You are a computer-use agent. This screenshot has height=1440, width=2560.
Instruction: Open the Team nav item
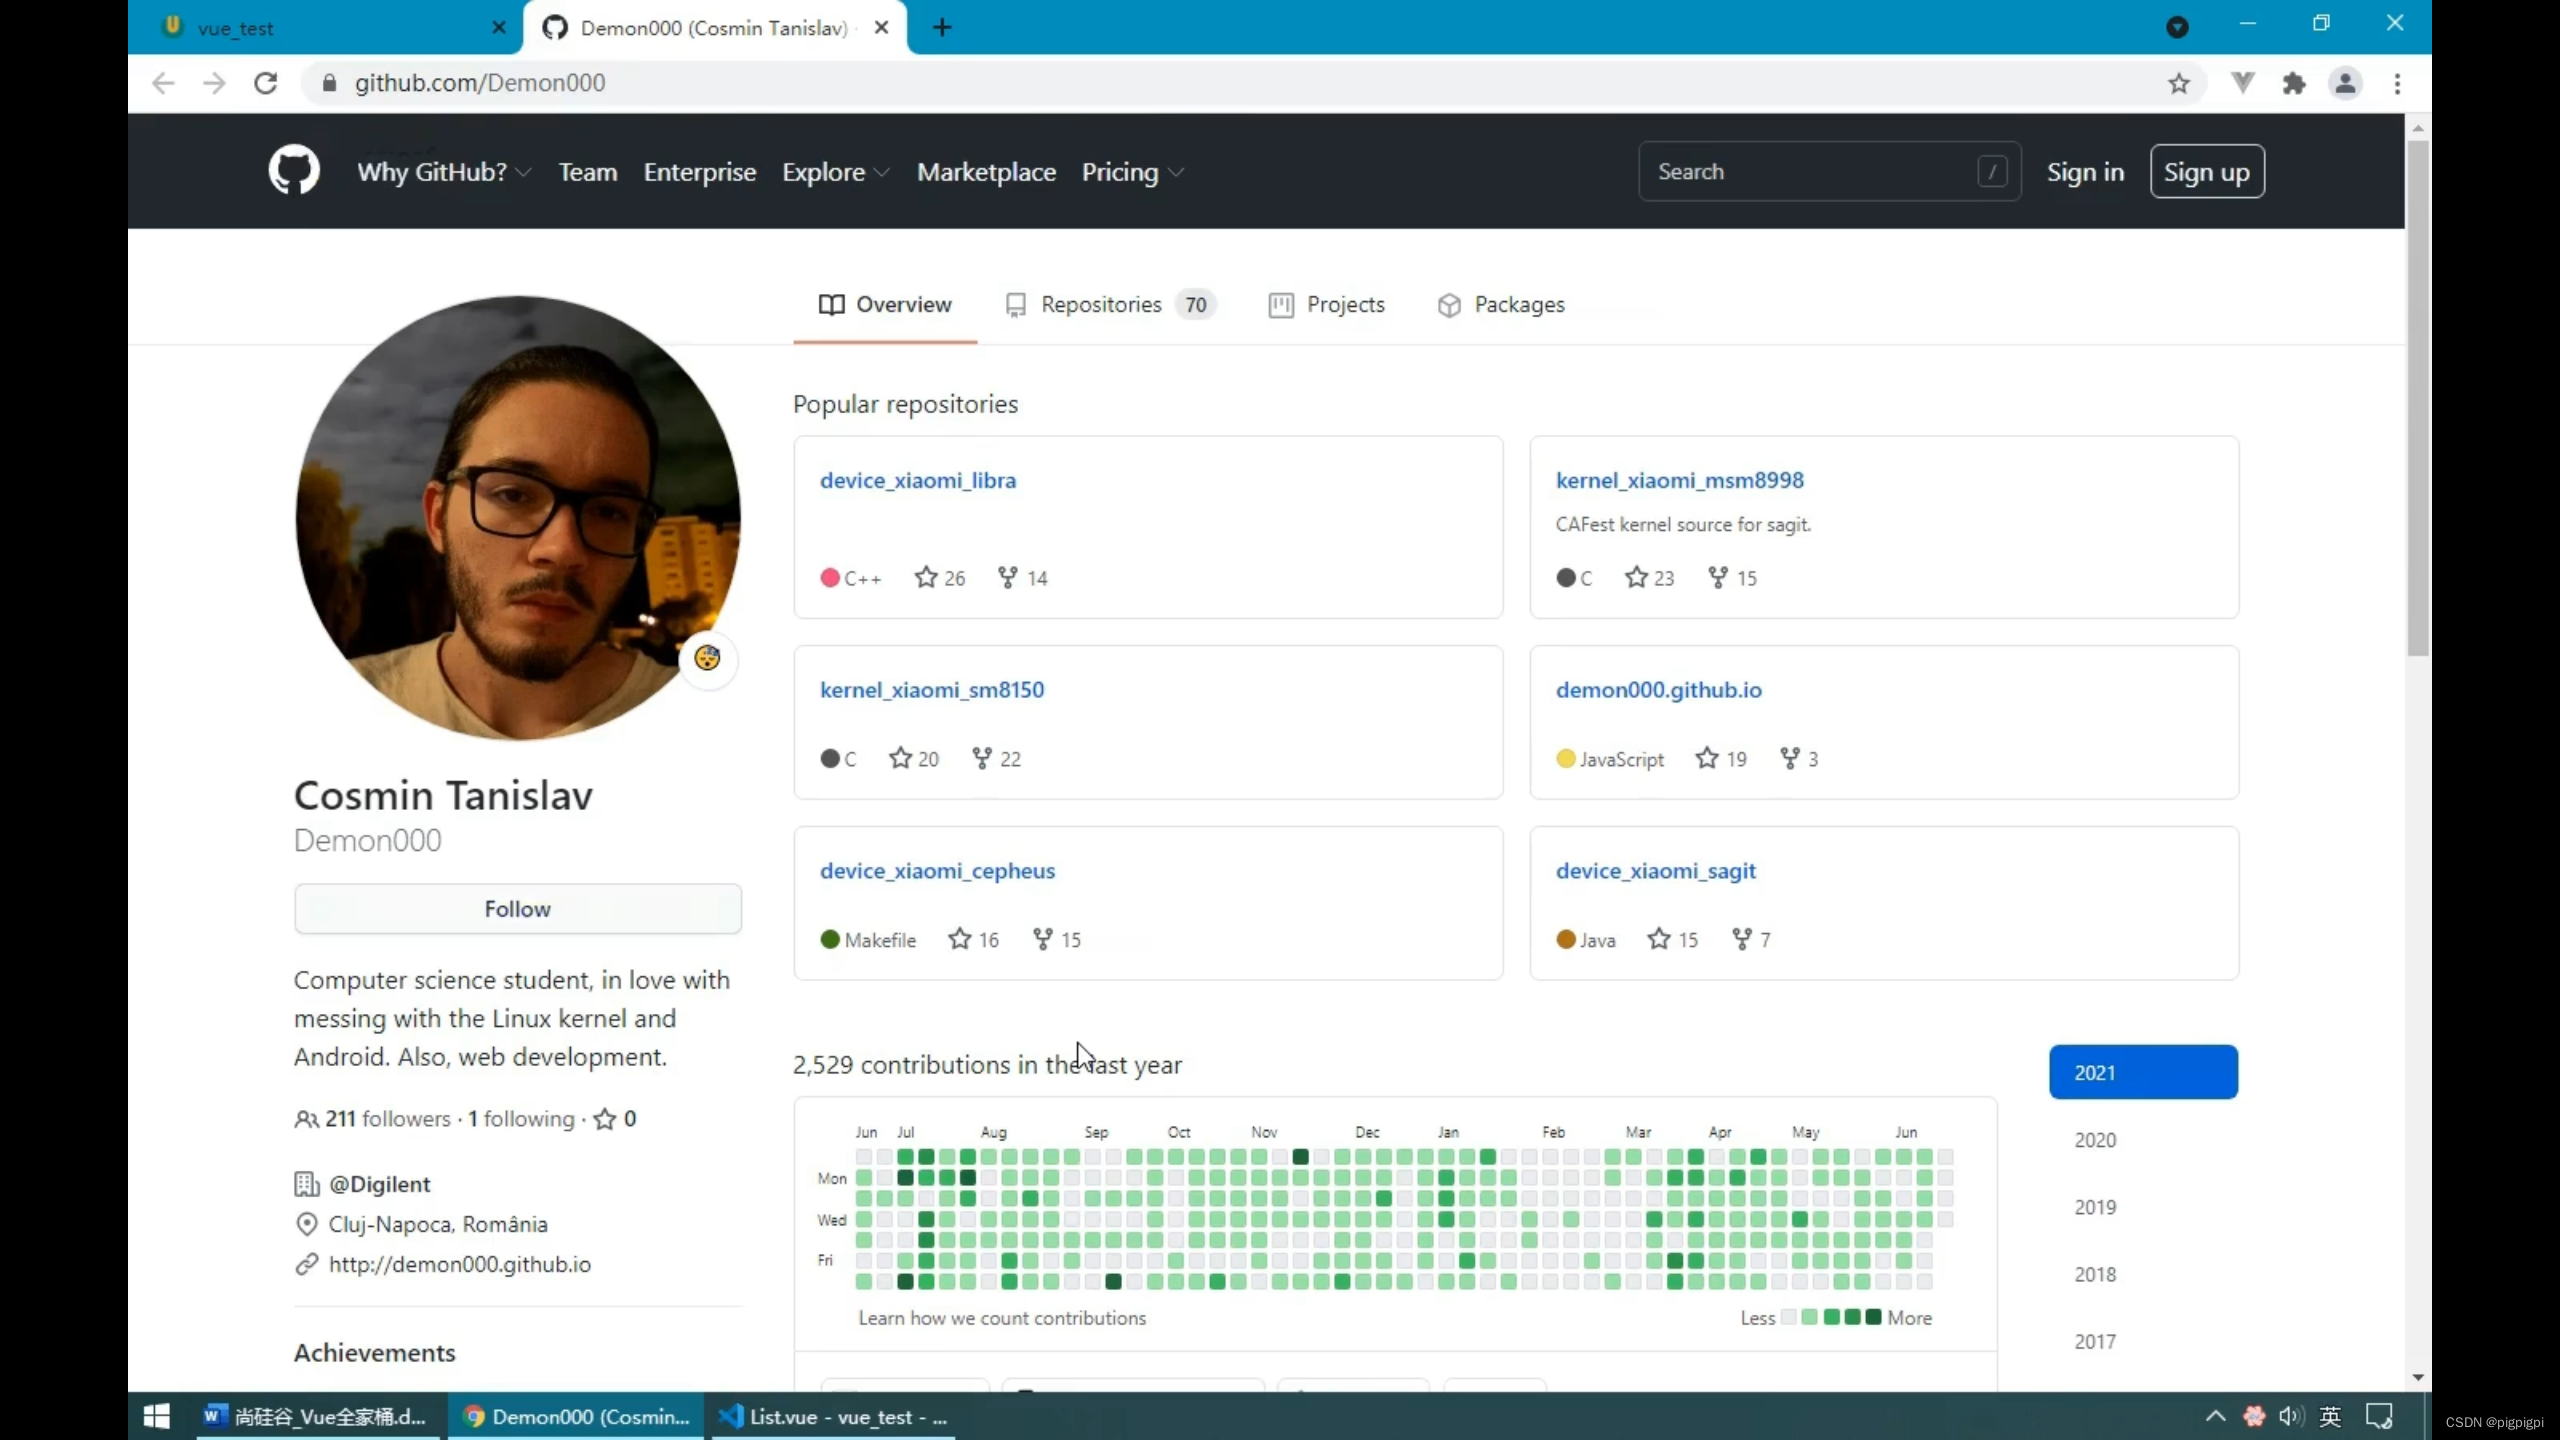[x=588, y=172]
